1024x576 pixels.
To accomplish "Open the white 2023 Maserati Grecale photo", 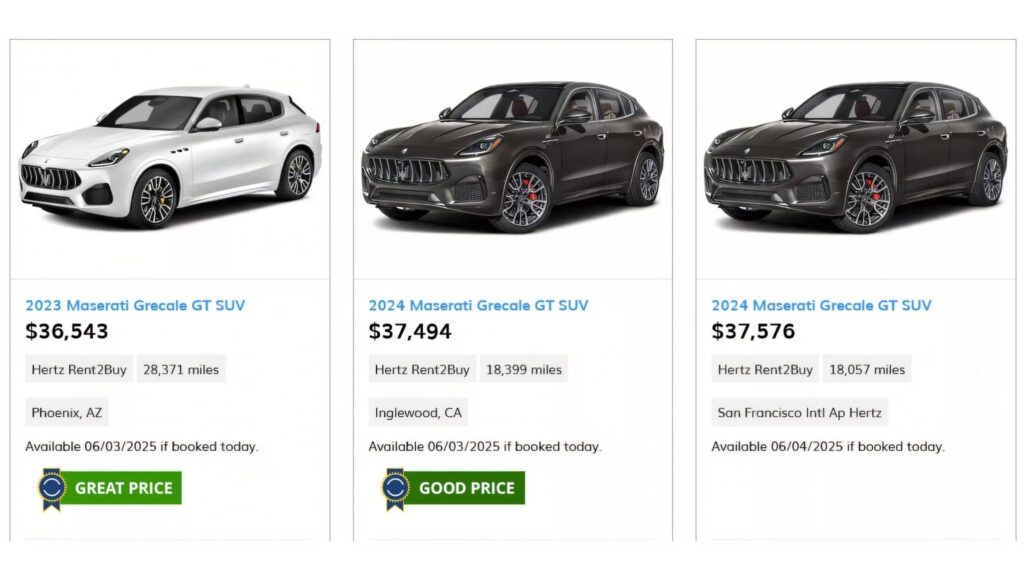I will 170,159.
